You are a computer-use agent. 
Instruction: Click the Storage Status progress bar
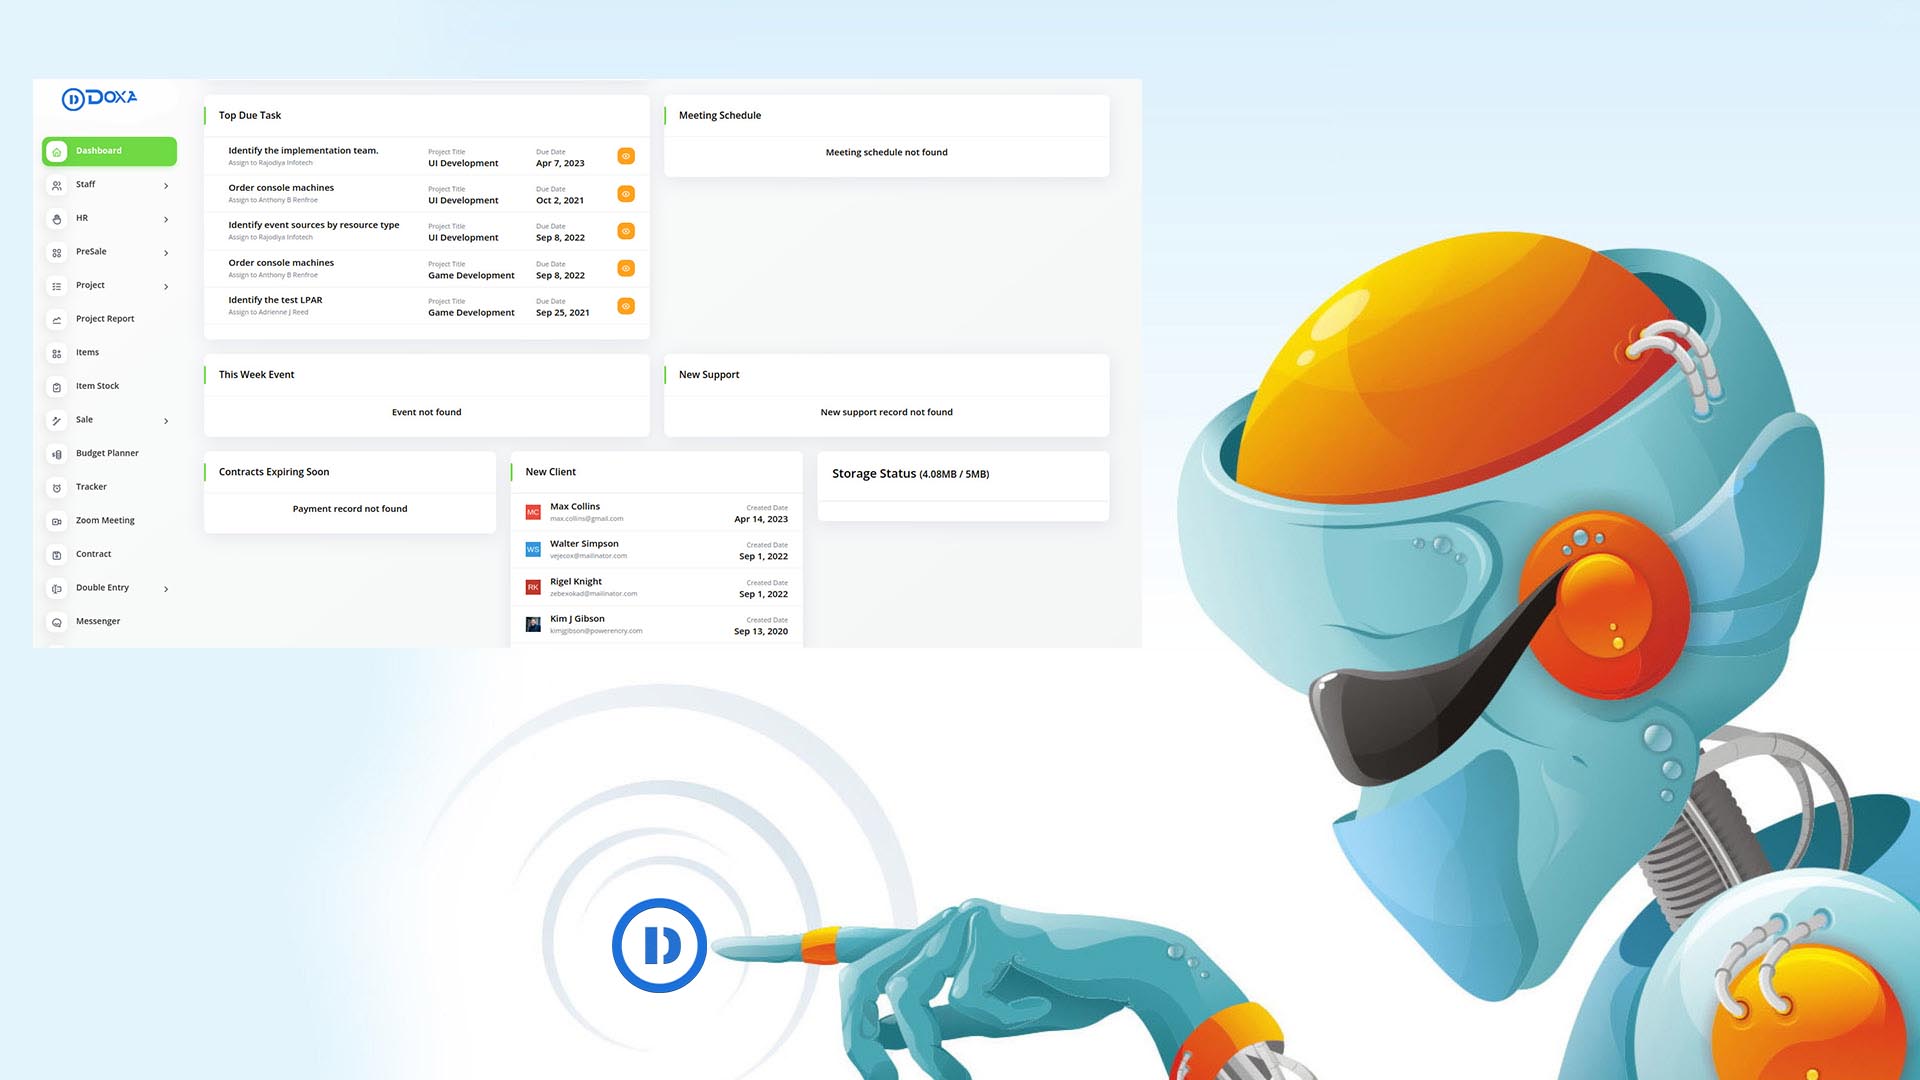[x=962, y=510]
